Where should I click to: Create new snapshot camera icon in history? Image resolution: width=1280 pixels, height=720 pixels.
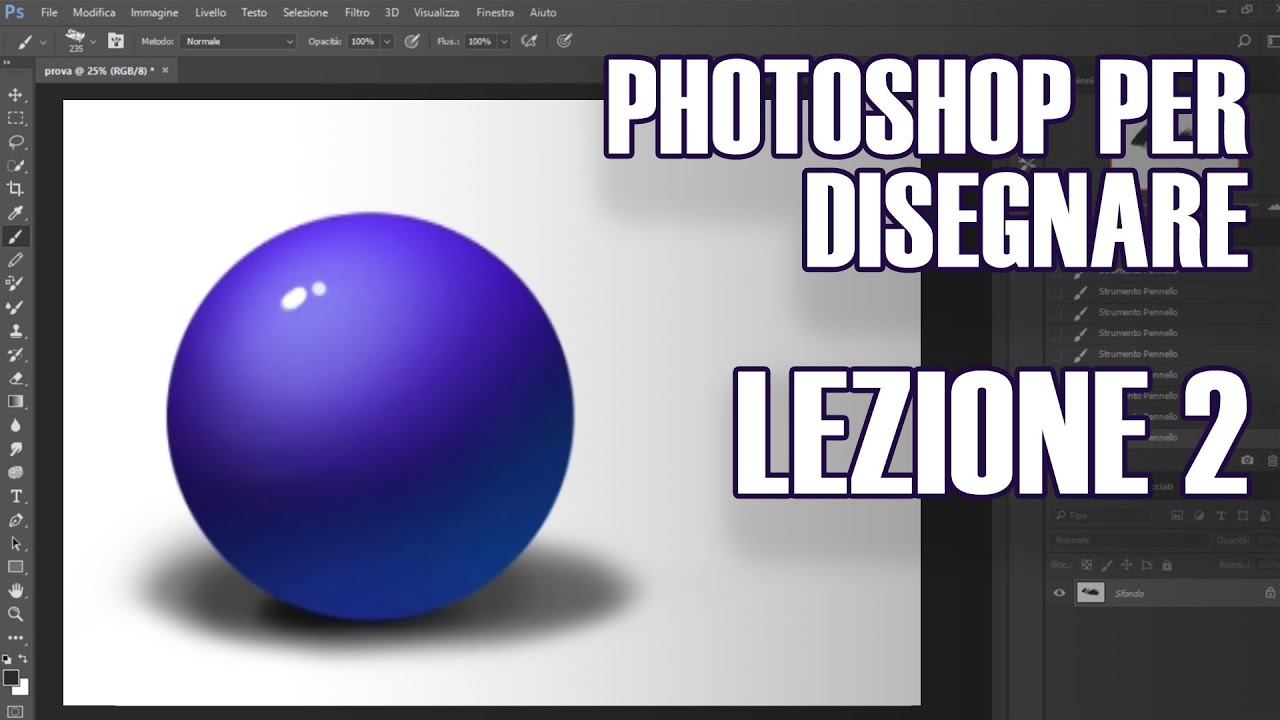click(x=1247, y=460)
